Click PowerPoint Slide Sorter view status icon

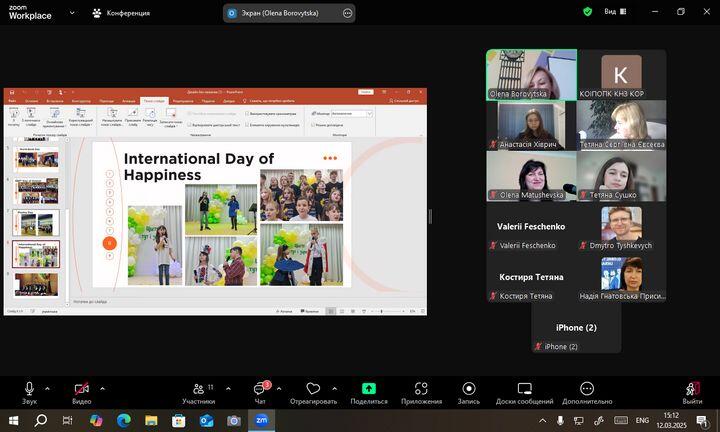342,311
